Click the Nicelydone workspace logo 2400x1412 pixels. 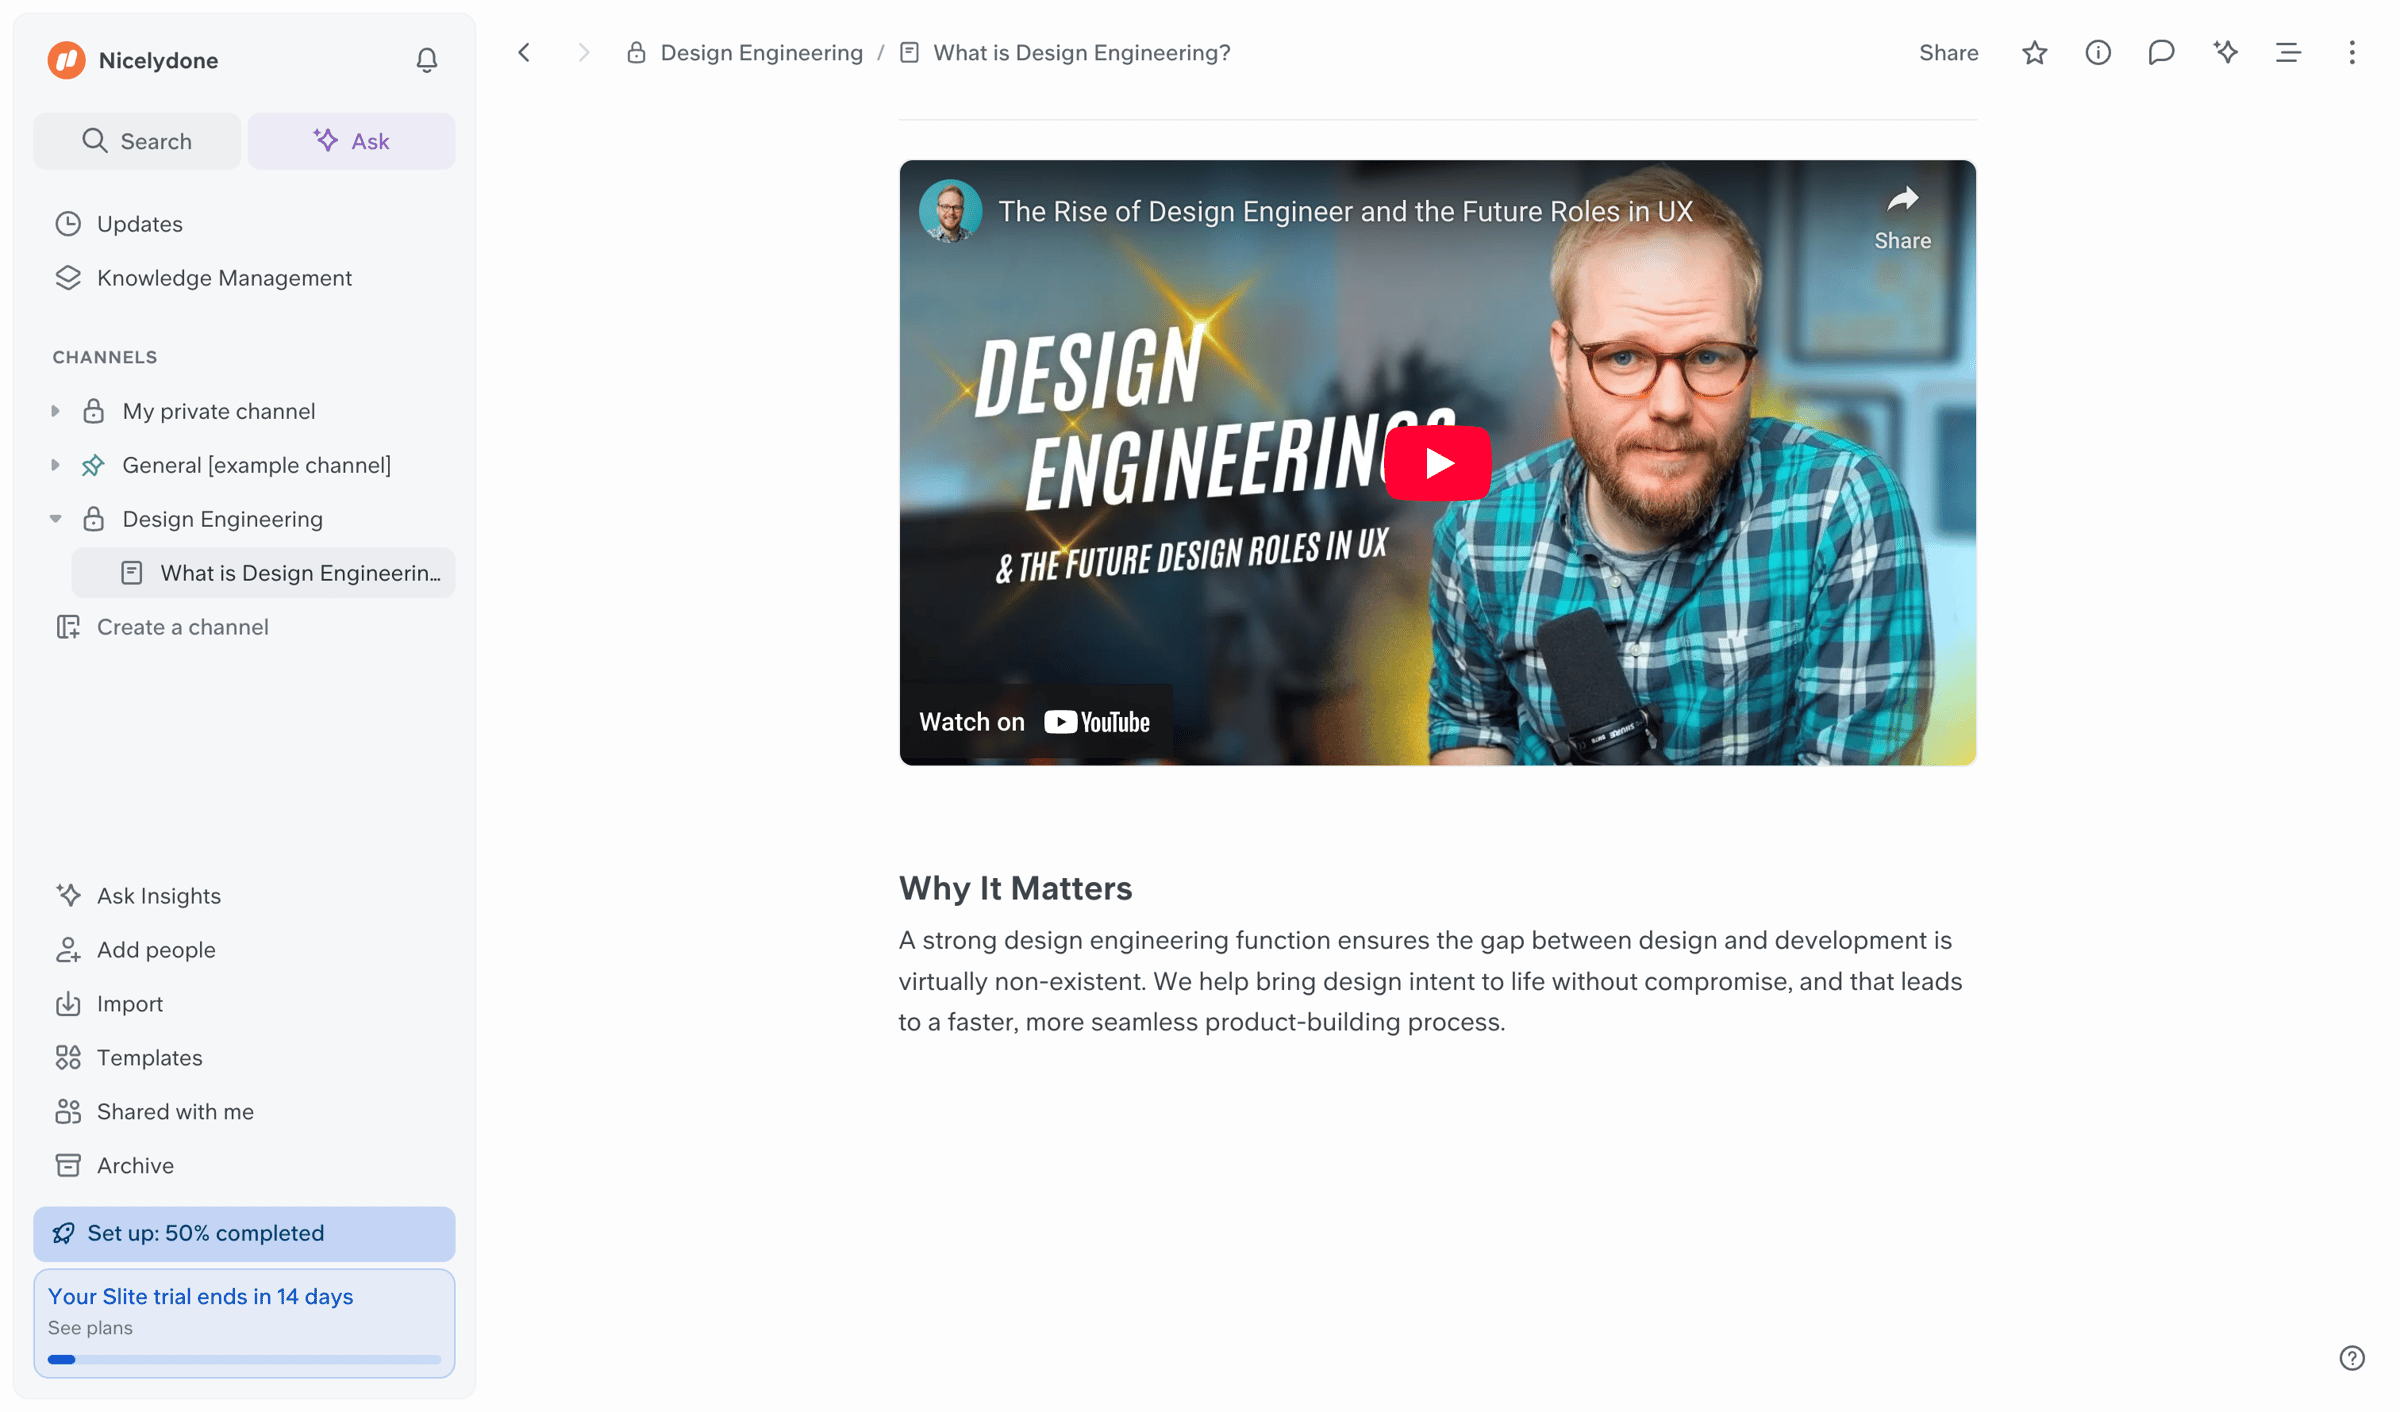67,60
